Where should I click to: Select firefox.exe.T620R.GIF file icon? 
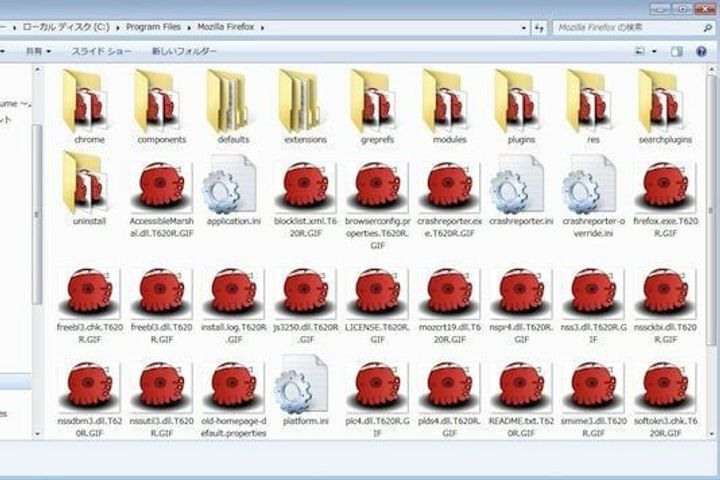(x=665, y=187)
